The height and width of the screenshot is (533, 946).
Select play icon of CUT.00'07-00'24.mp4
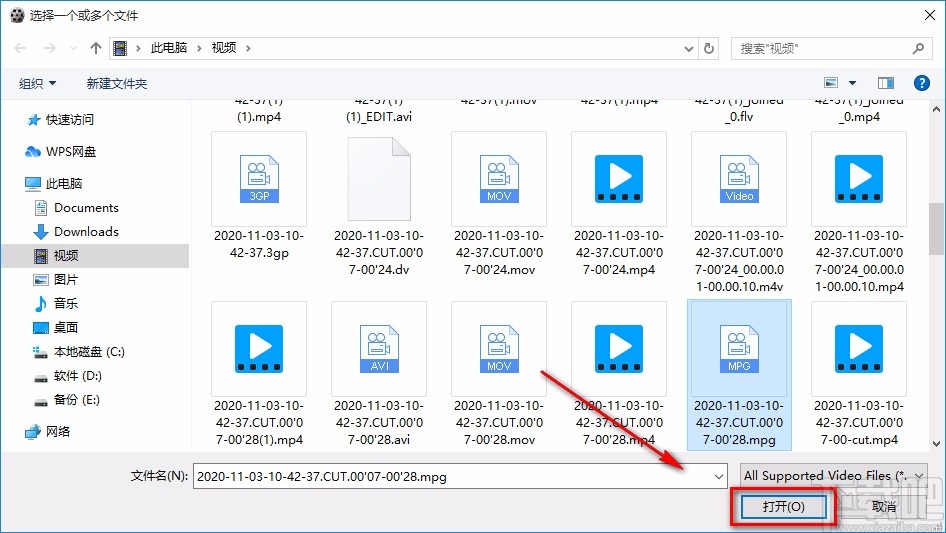[619, 179]
